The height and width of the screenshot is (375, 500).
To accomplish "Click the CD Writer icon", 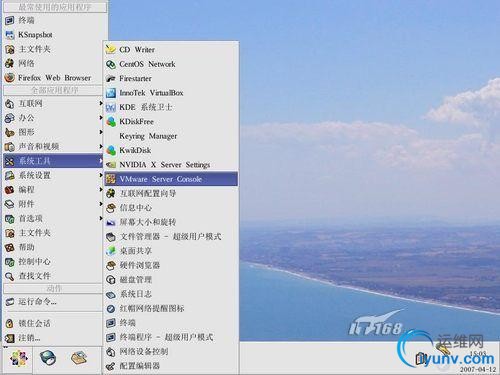I will (x=111, y=50).
